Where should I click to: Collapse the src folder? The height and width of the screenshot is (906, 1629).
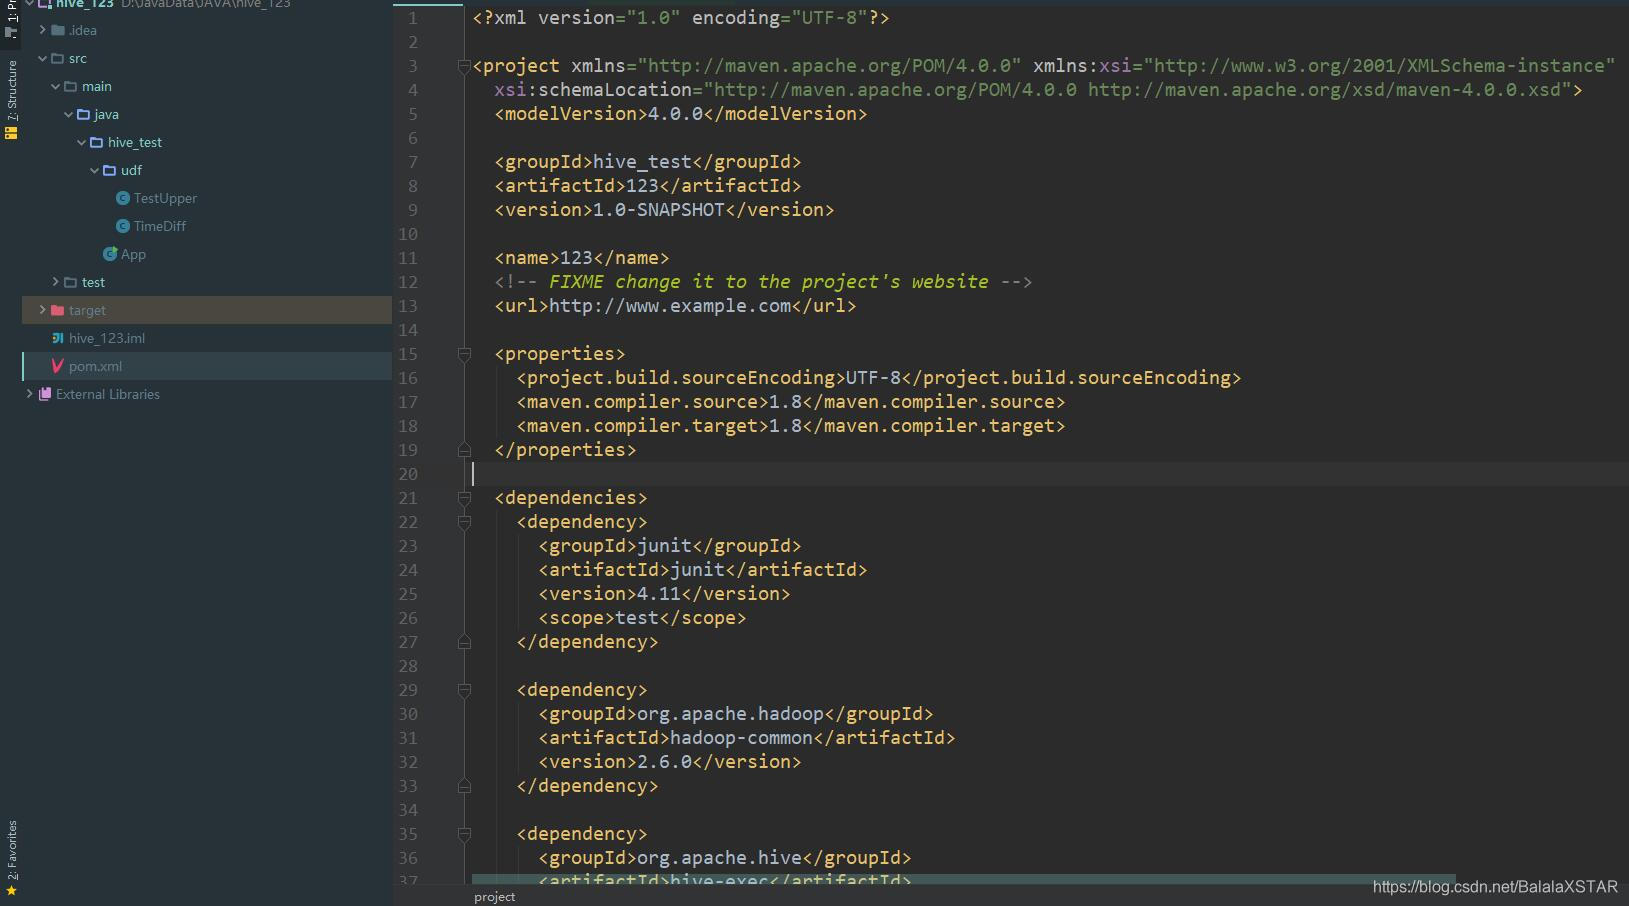[42, 58]
